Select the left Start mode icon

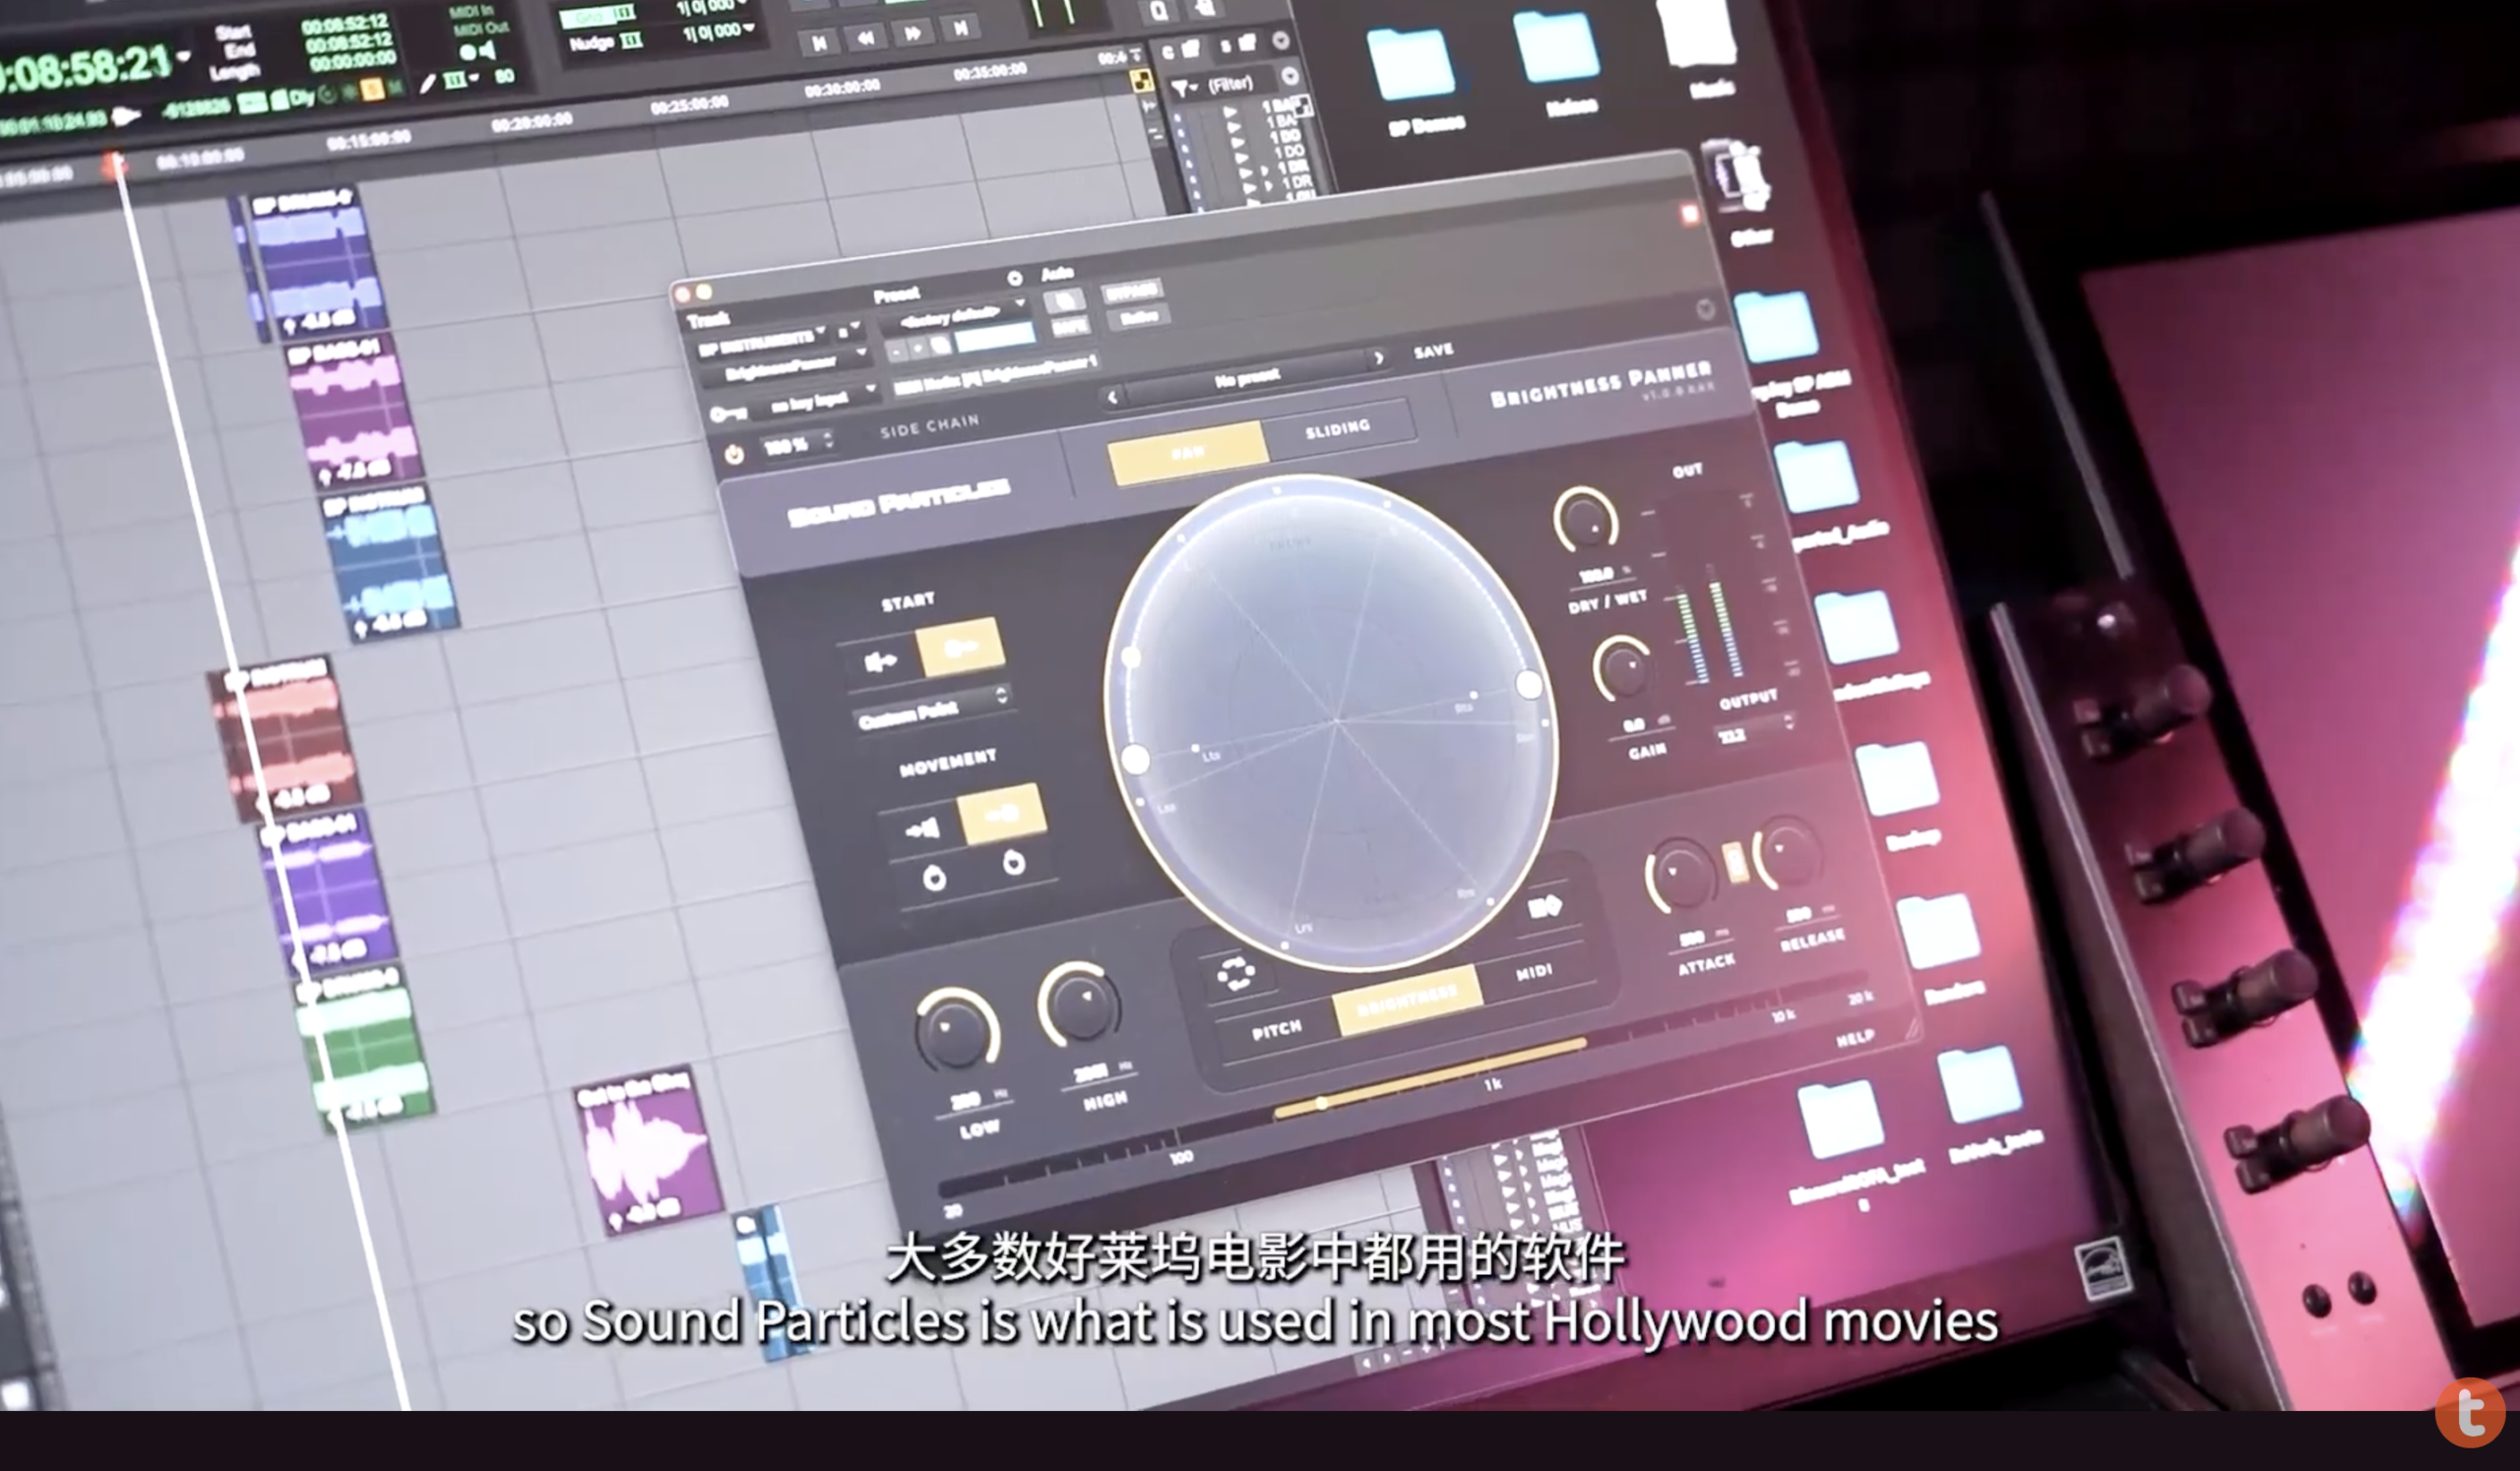(880, 662)
